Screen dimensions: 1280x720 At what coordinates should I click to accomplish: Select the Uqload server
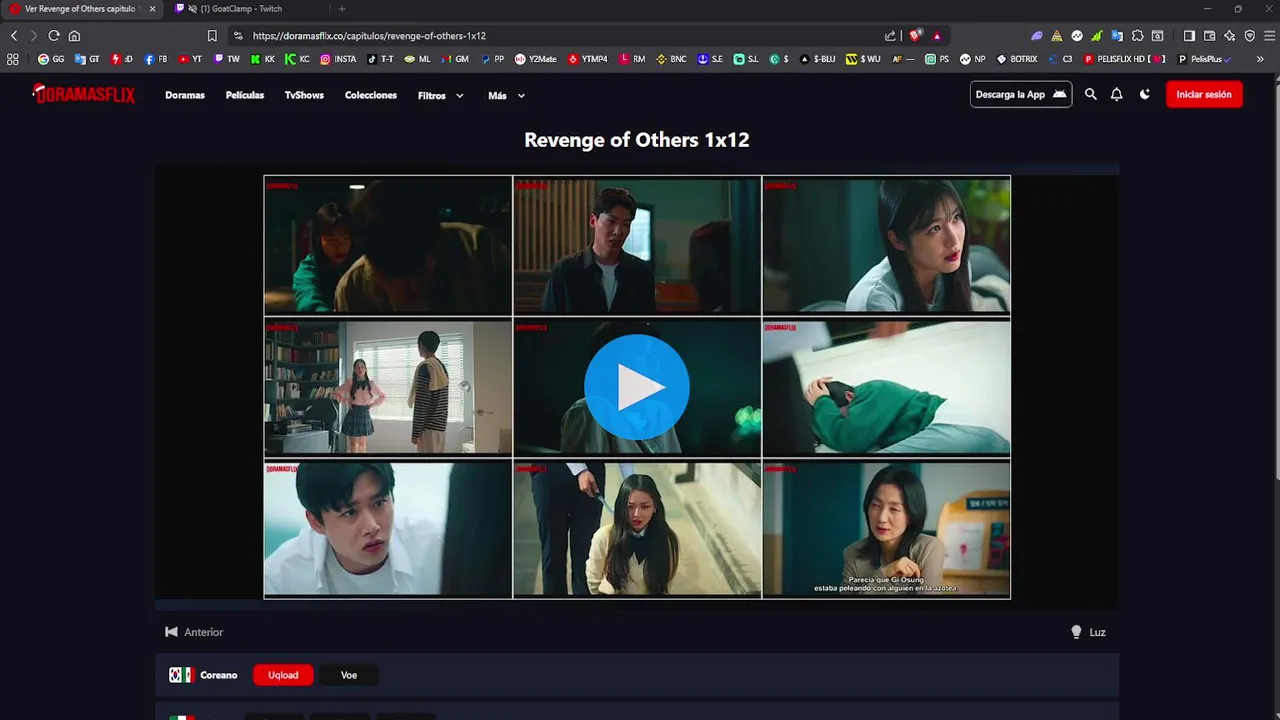pyautogui.click(x=283, y=675)
